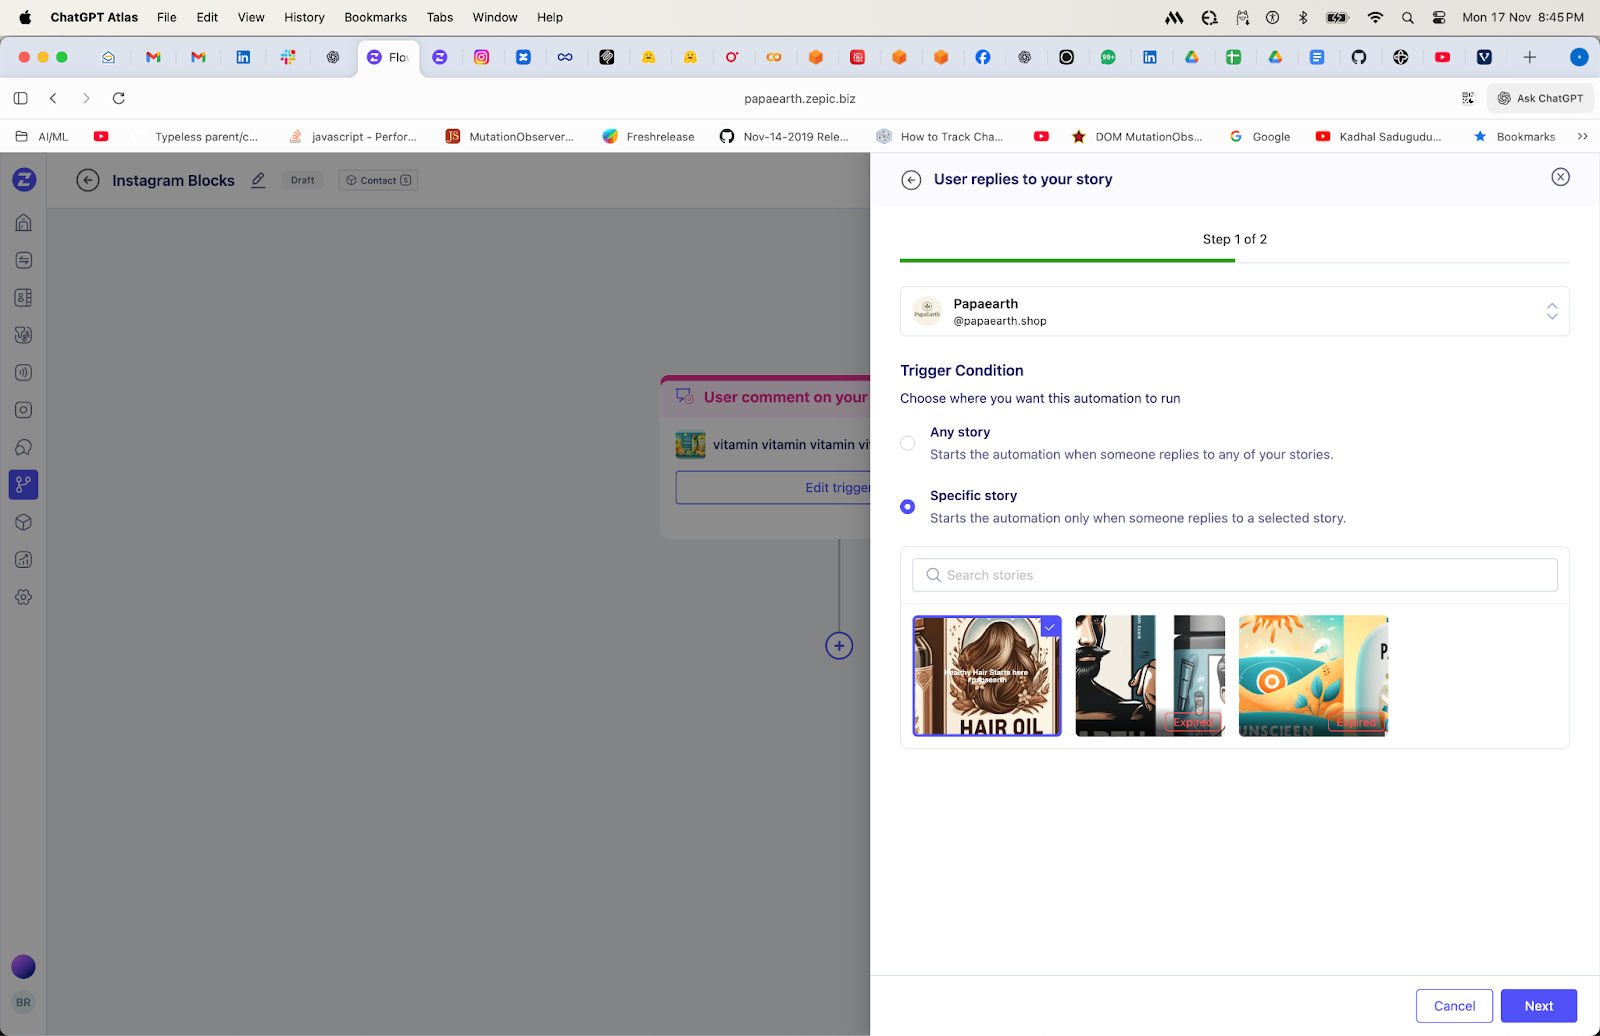This screenshot has width=1600, height=1036.
Task: Open the analytics chart icon in the sidebar
Action: pyautogui.click(x=24, y=560)
